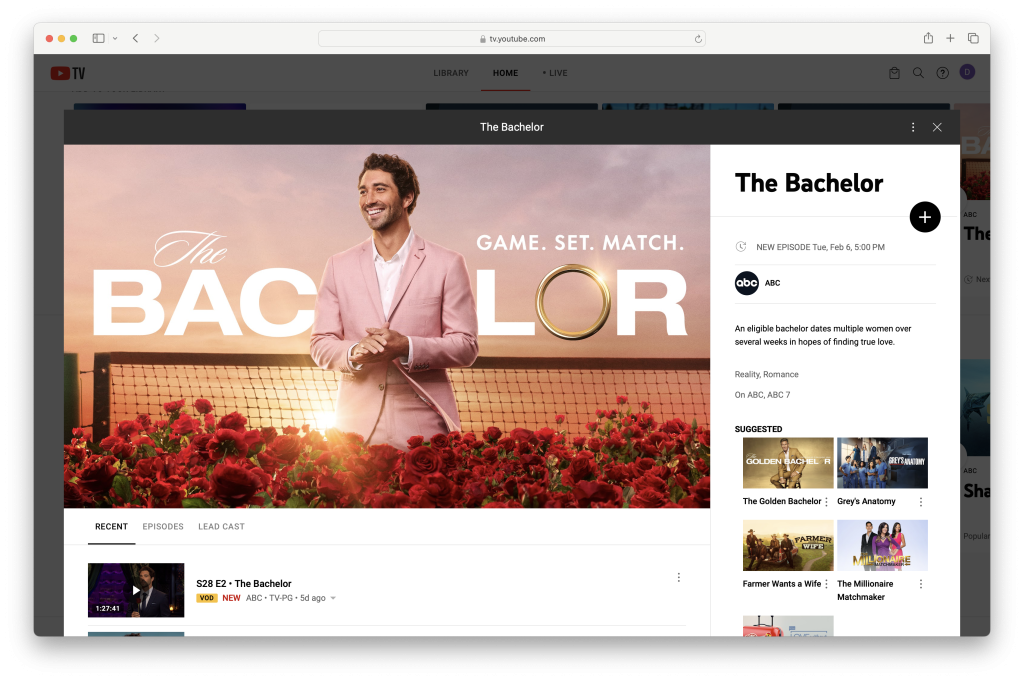1024x681 pixels.
Task: Expand the sidebar dropdown chevron in Safari toolbar
Action: (x=115, y=39)
